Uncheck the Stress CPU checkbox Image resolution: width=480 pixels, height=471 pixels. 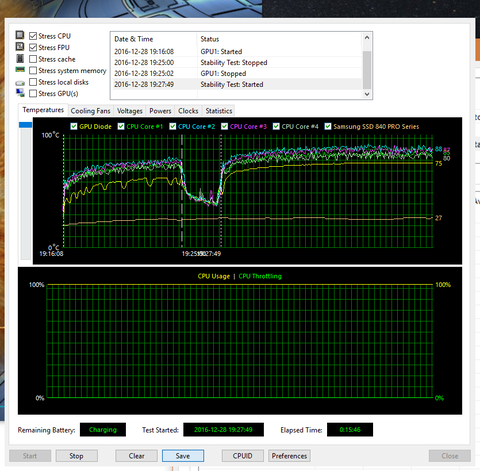(33, 36)
